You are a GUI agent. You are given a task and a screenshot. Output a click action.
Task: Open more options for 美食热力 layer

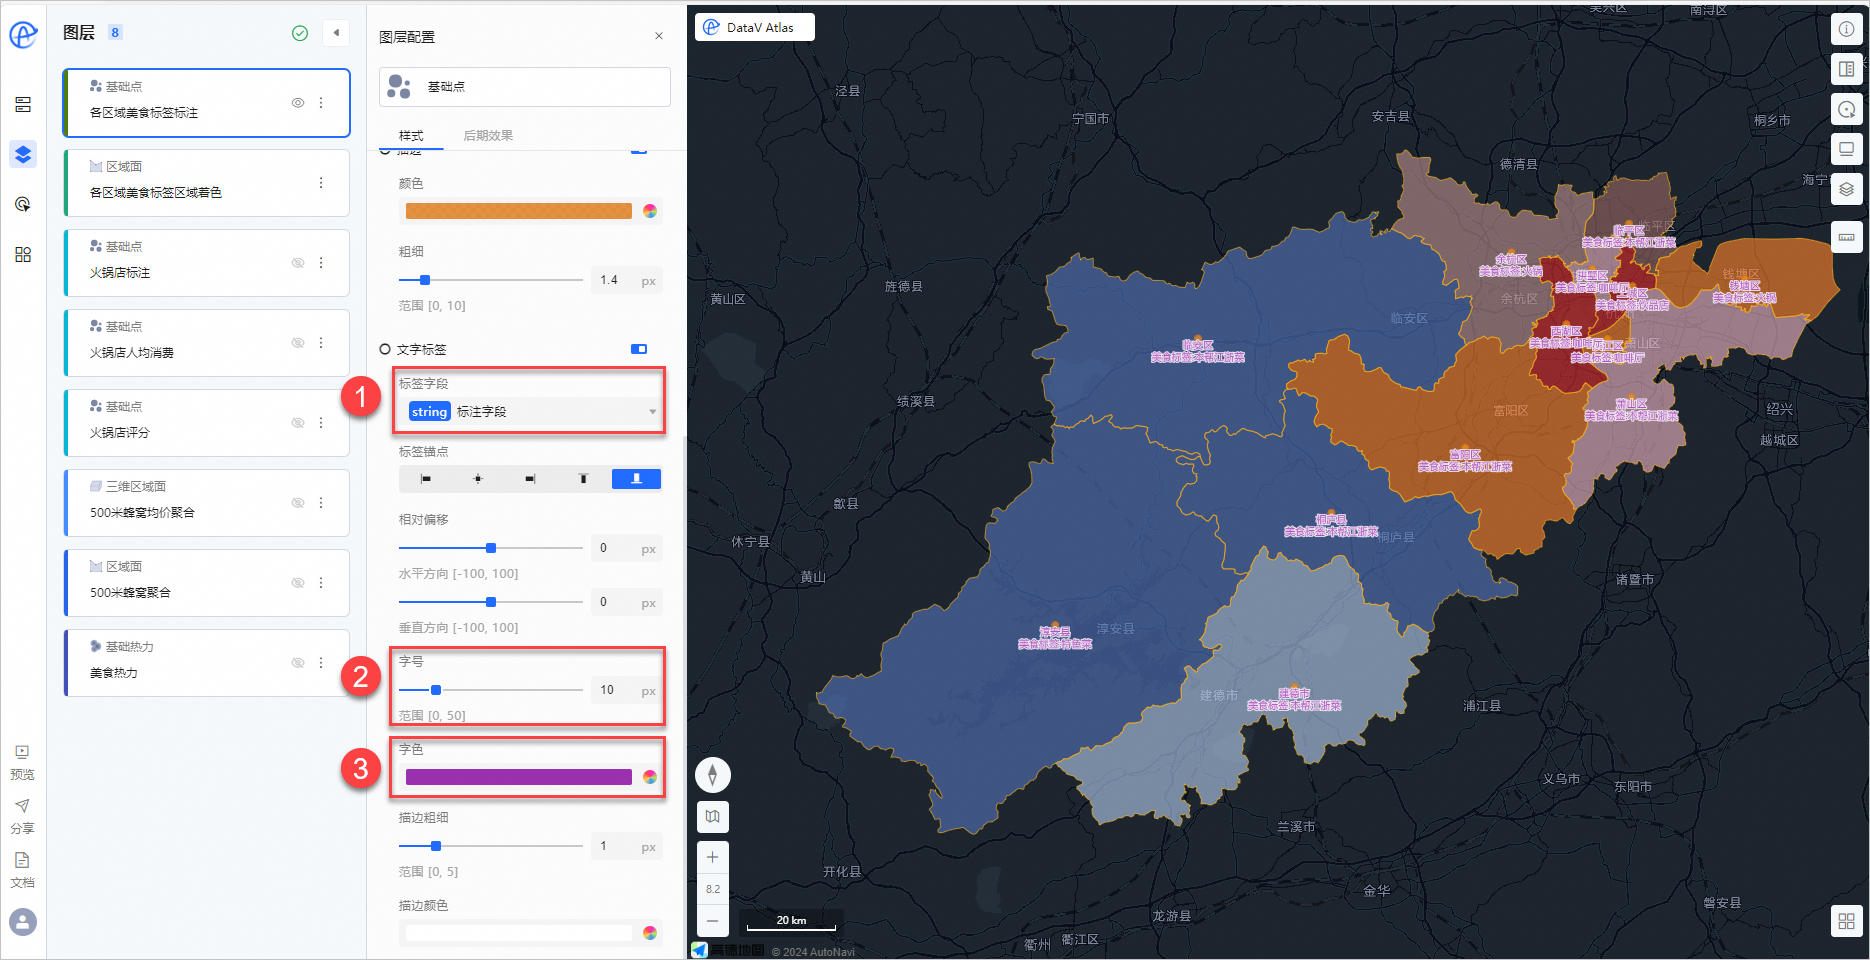click(321, 663)
